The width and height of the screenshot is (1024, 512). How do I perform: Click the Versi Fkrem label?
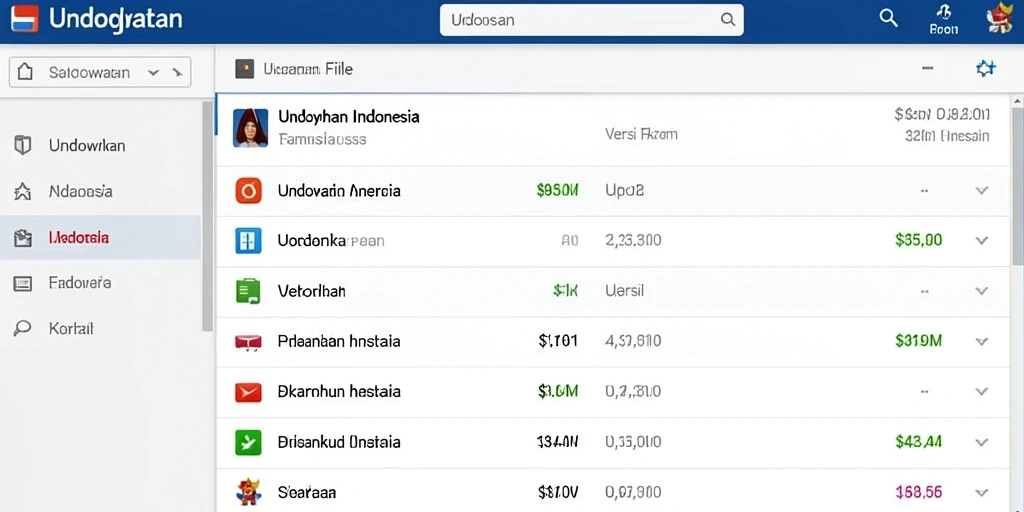tap(641, 134)
